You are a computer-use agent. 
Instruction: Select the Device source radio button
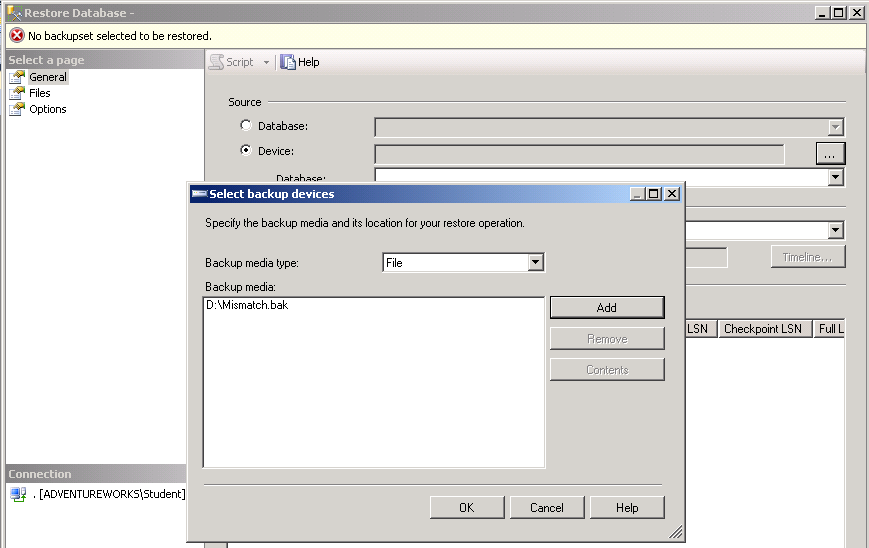pos(246,151)
